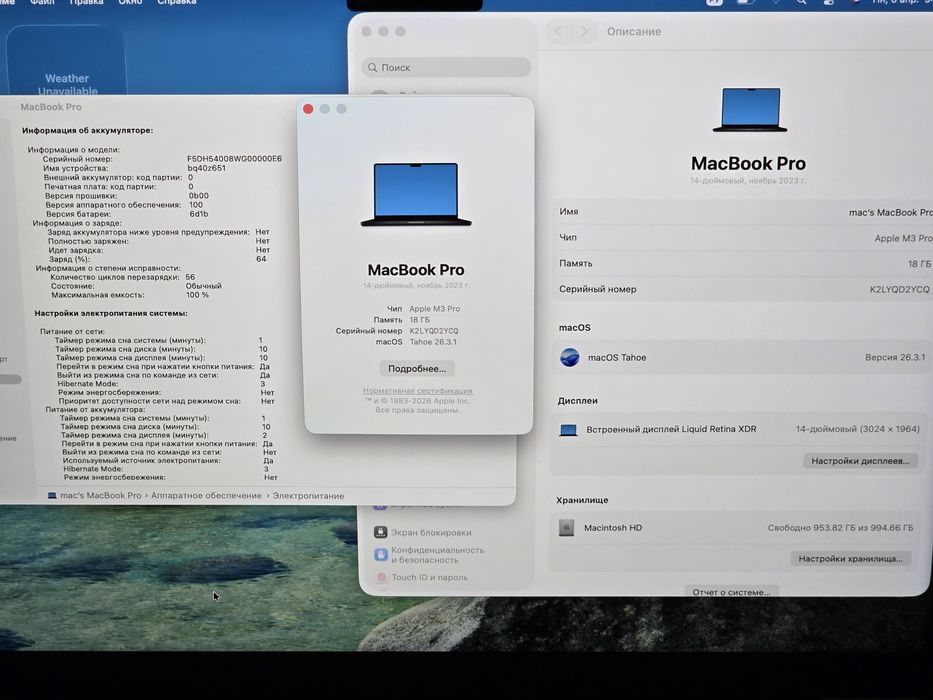Click Встроенный дисплей Liquid Retina XDR row
933x700 pixels.
click(x=740, y=429)
